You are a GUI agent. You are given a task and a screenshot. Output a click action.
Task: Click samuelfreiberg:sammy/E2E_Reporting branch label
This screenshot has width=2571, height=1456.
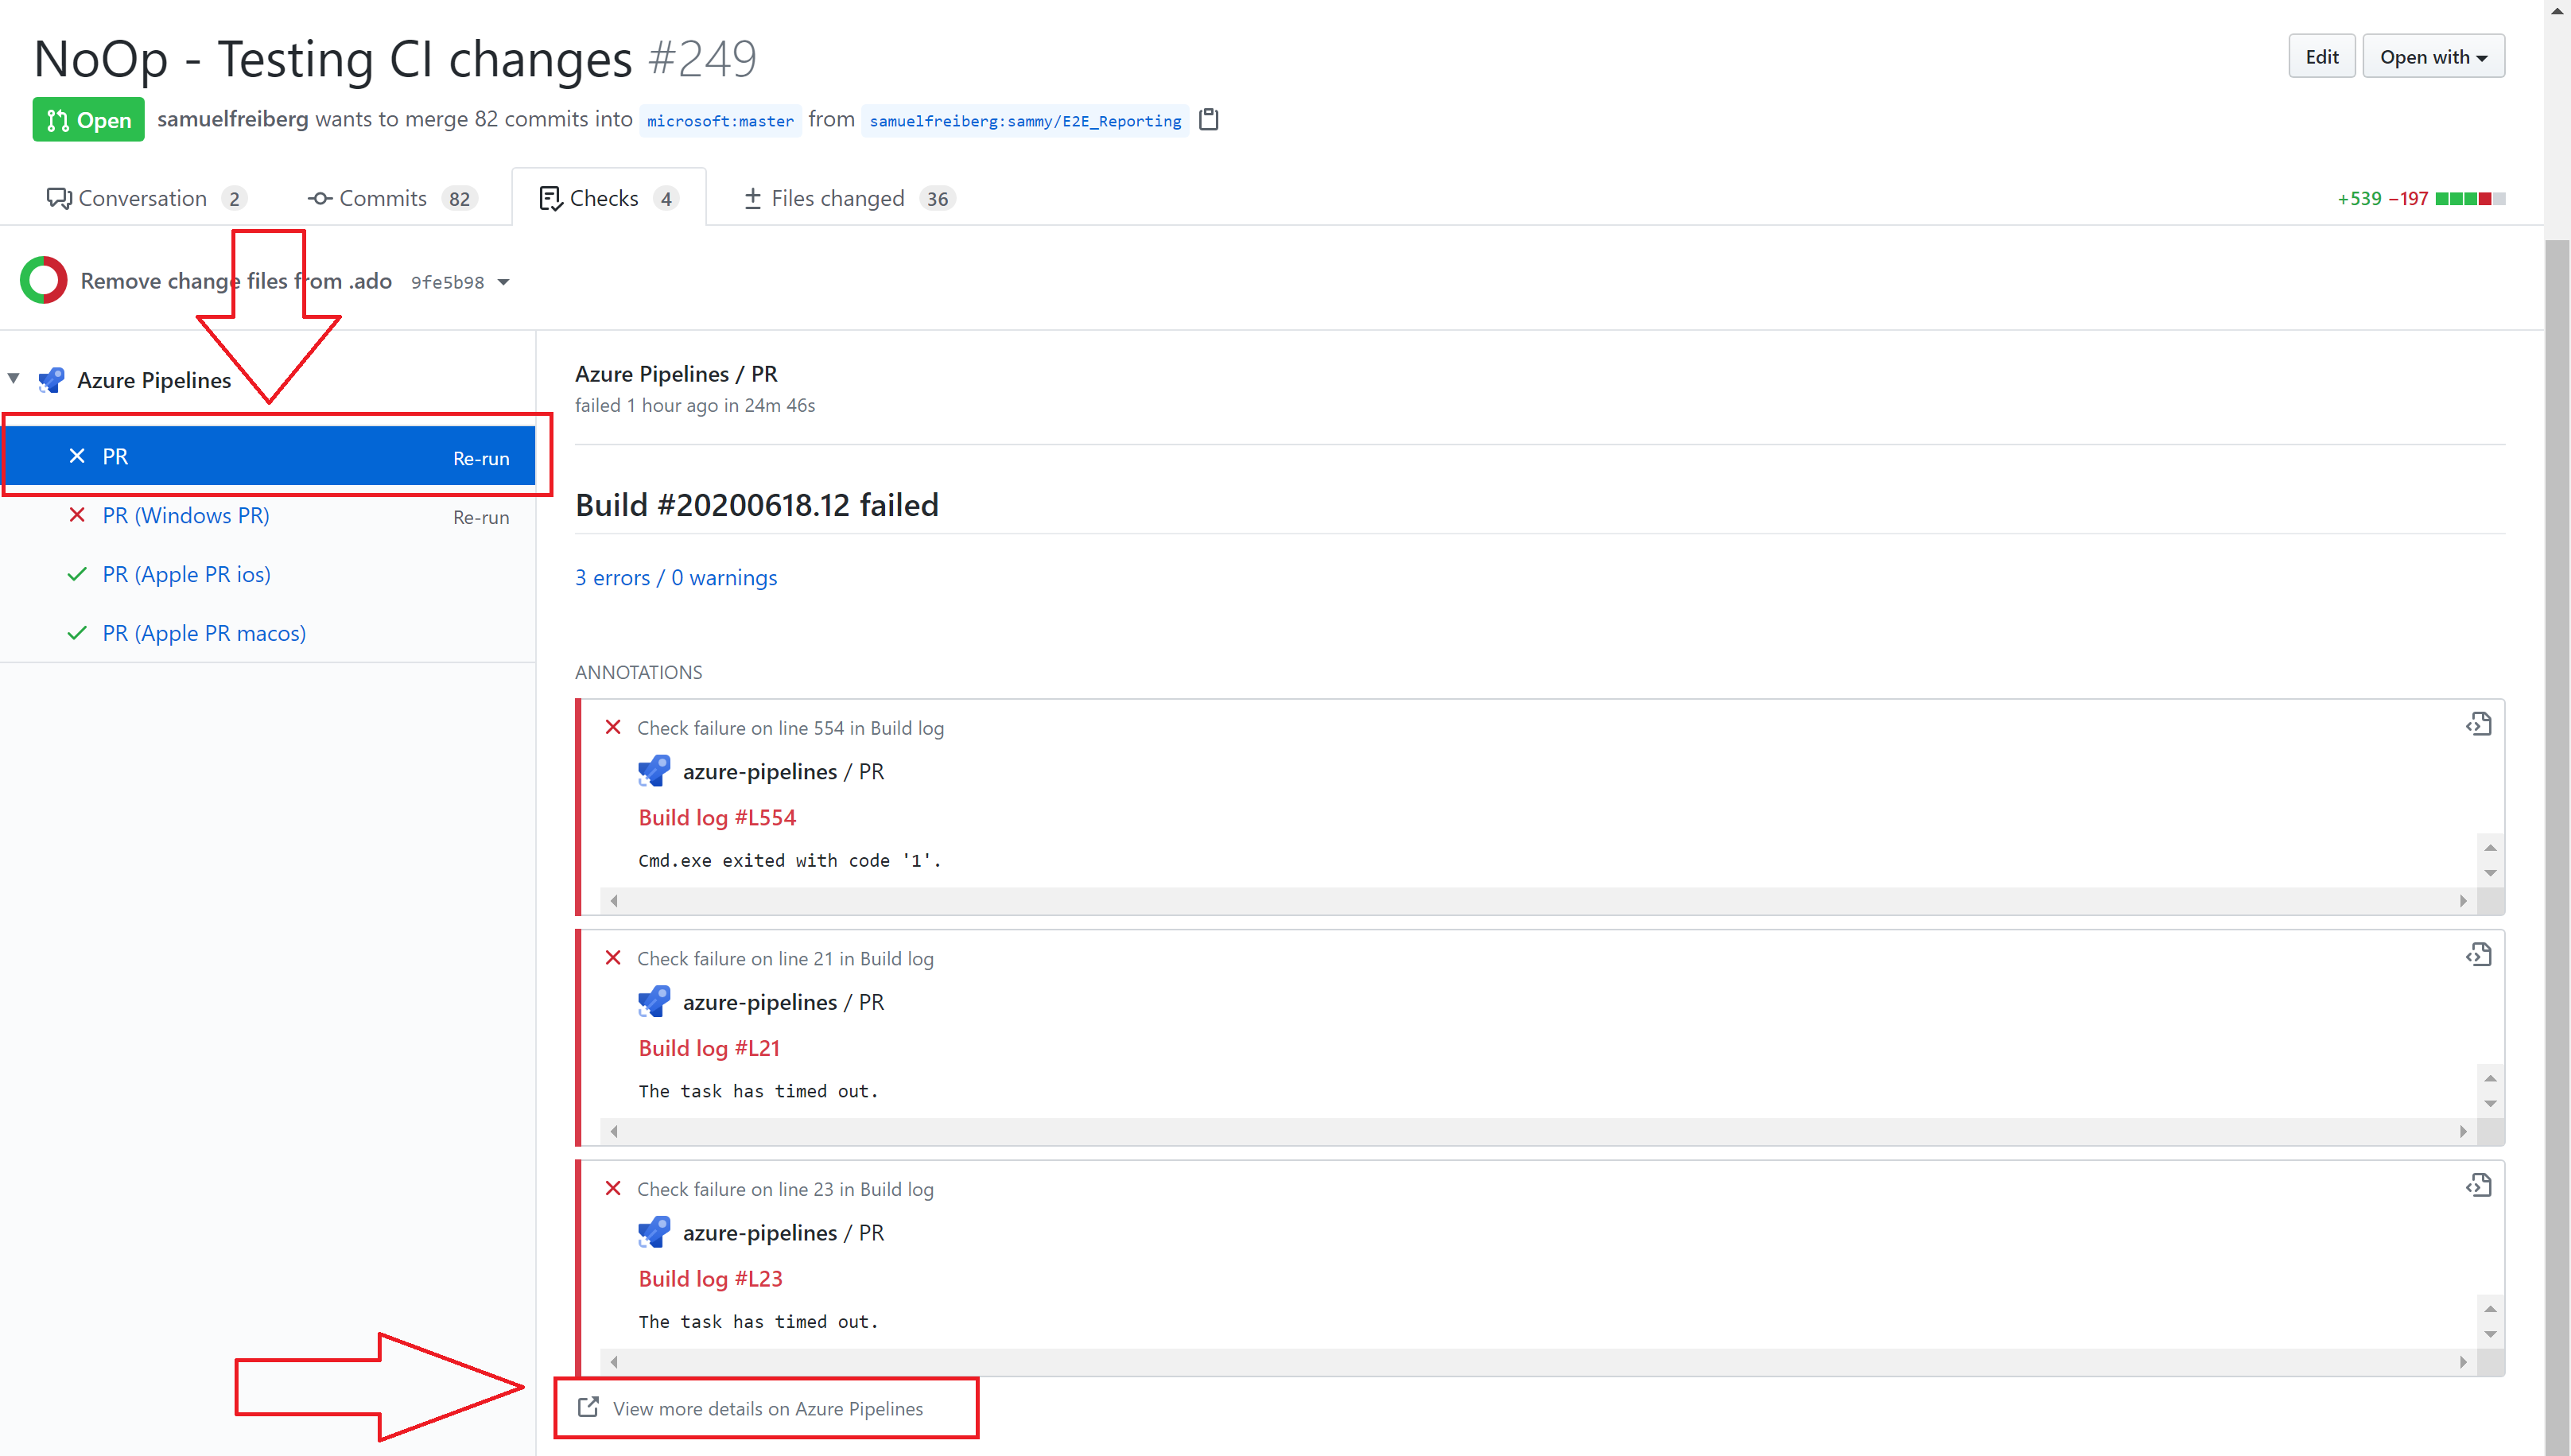pos(1025,121)
